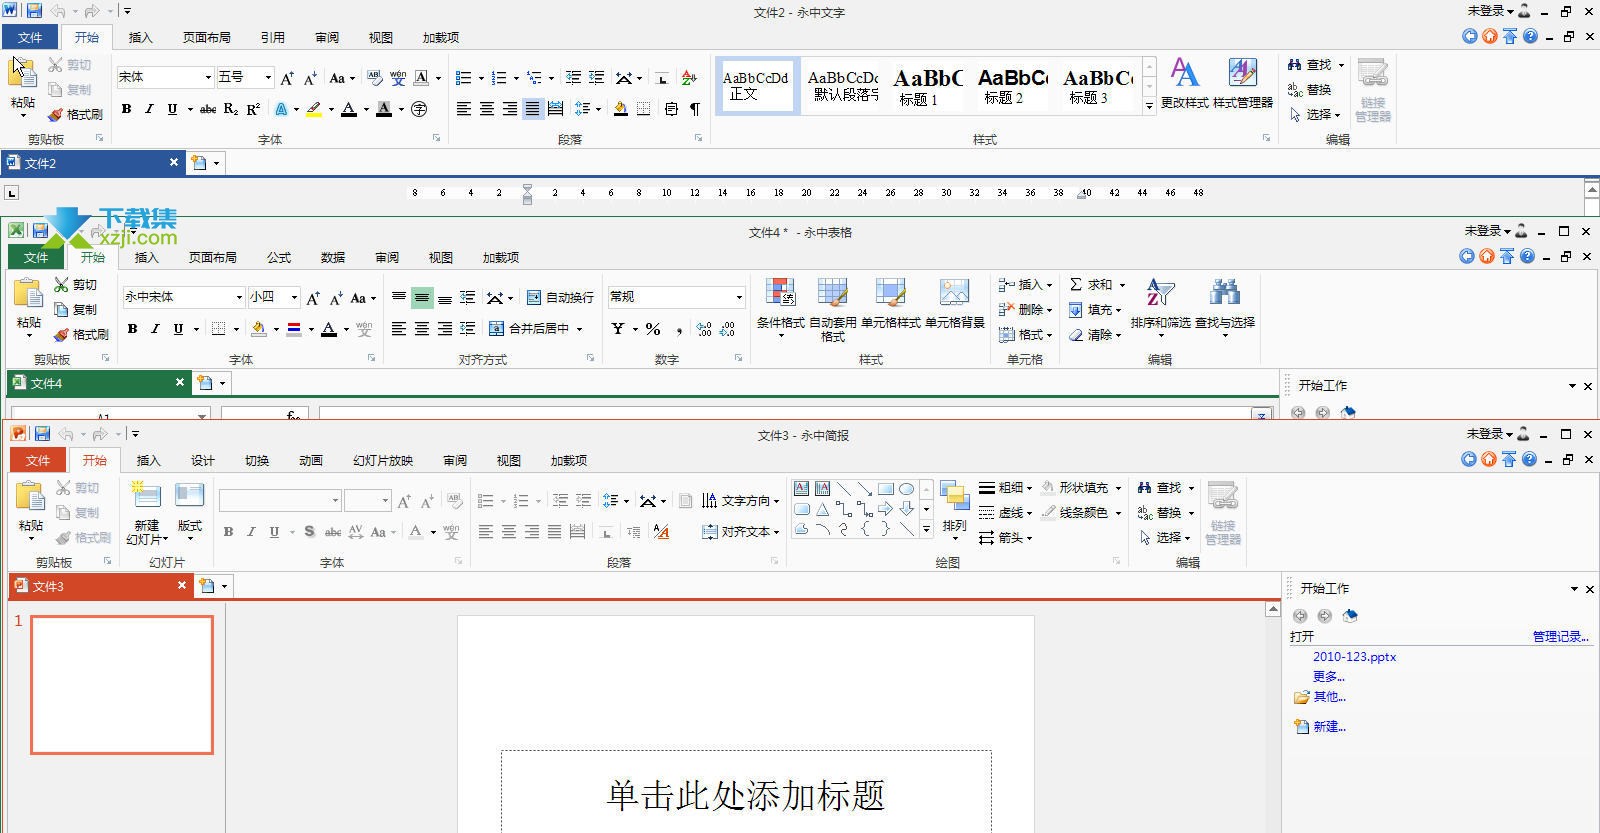The height and width of the screenshot is (833, 1600).
Task: Toggle bold in the Word window ribbon
Action: pyautogui.click(x=126, y=109)
